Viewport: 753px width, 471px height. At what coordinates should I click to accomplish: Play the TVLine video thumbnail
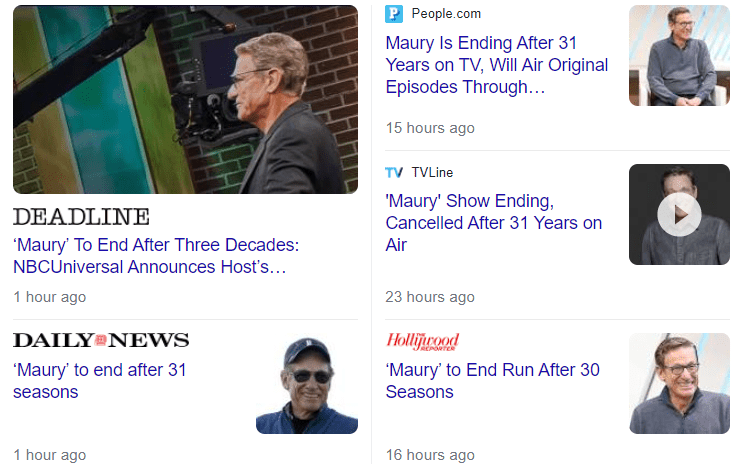click(679, 214)
